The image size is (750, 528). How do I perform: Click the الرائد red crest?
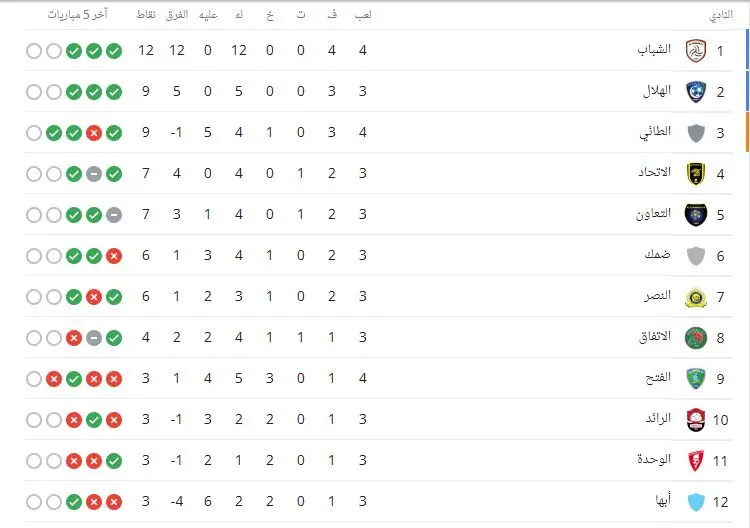pos(696,420)
